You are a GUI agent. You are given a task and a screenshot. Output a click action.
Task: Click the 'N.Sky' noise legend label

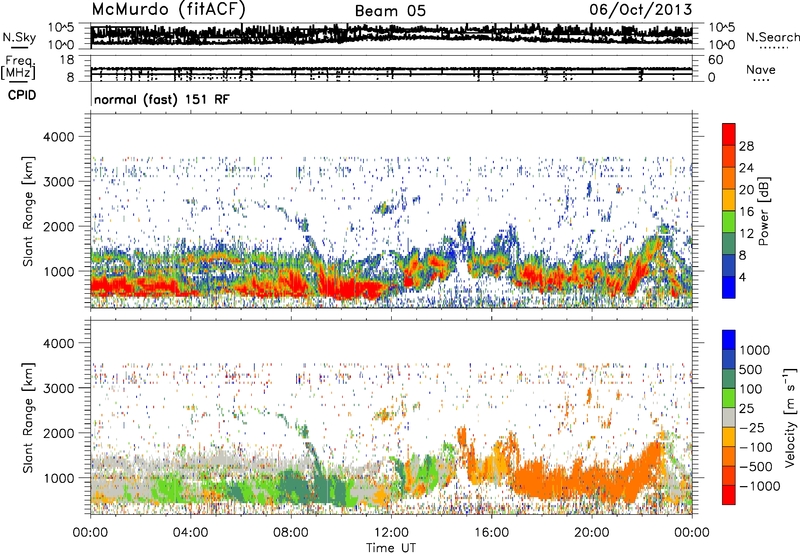coord(19,37)
